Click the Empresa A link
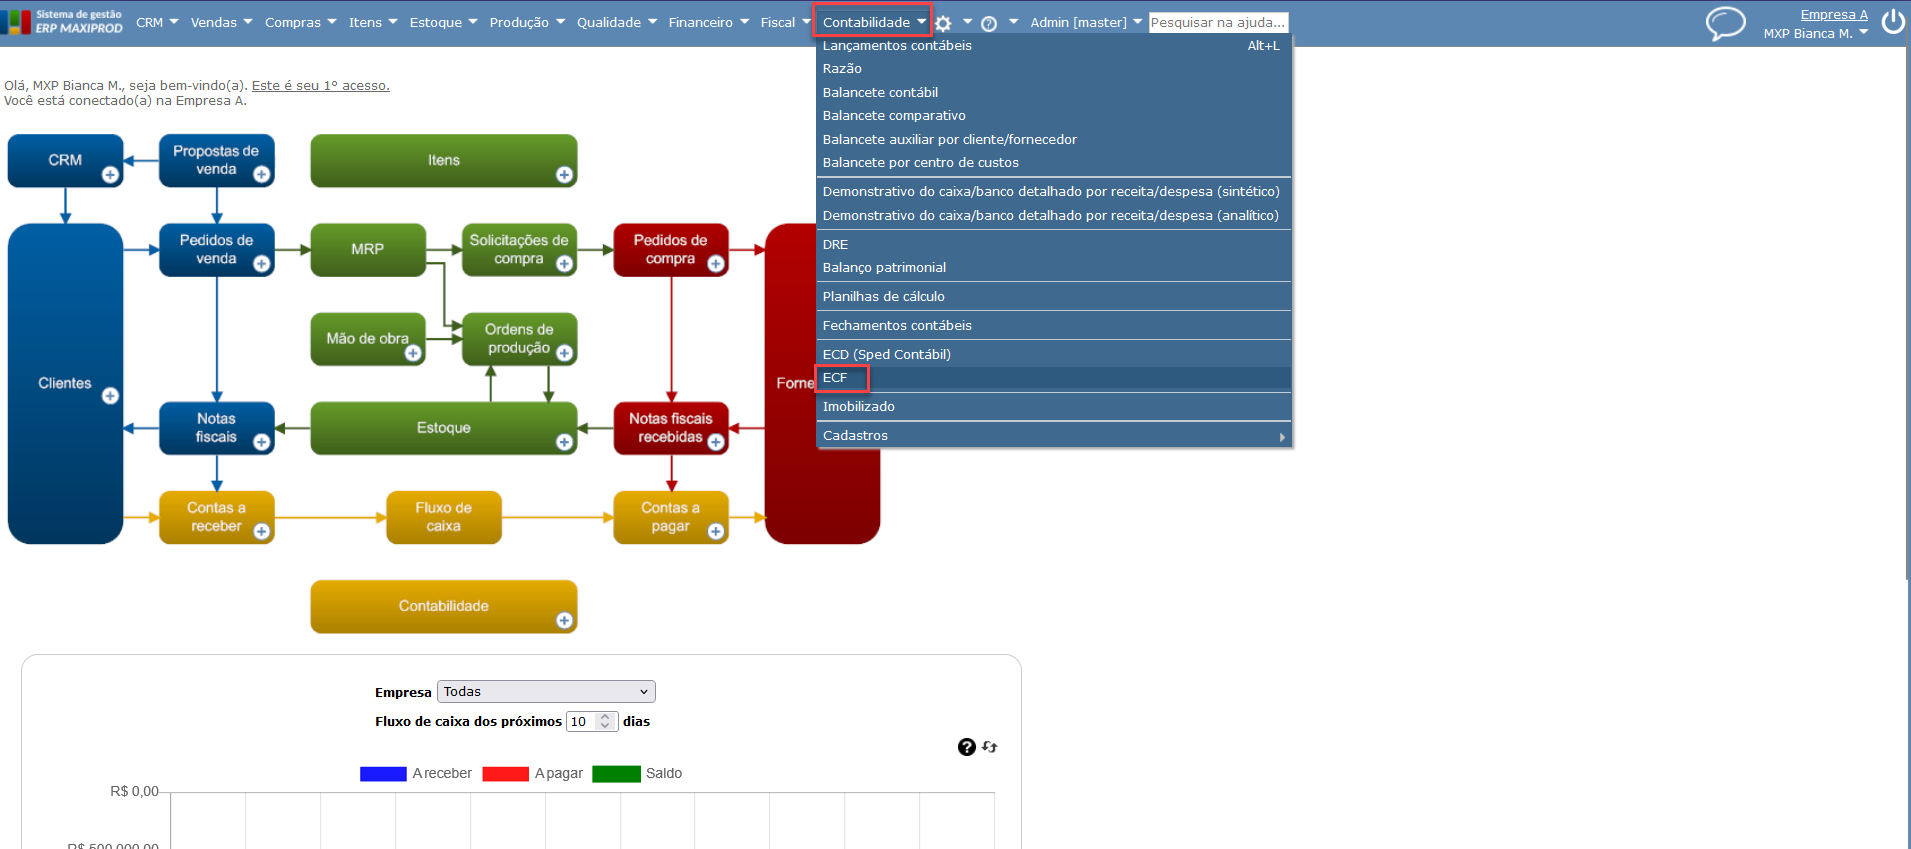 1834,15
